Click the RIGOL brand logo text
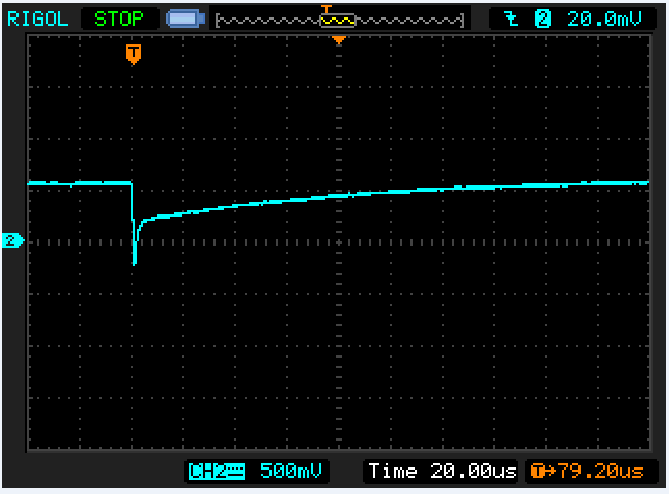Viewport: 669px width, 494px height. [38, 19]
